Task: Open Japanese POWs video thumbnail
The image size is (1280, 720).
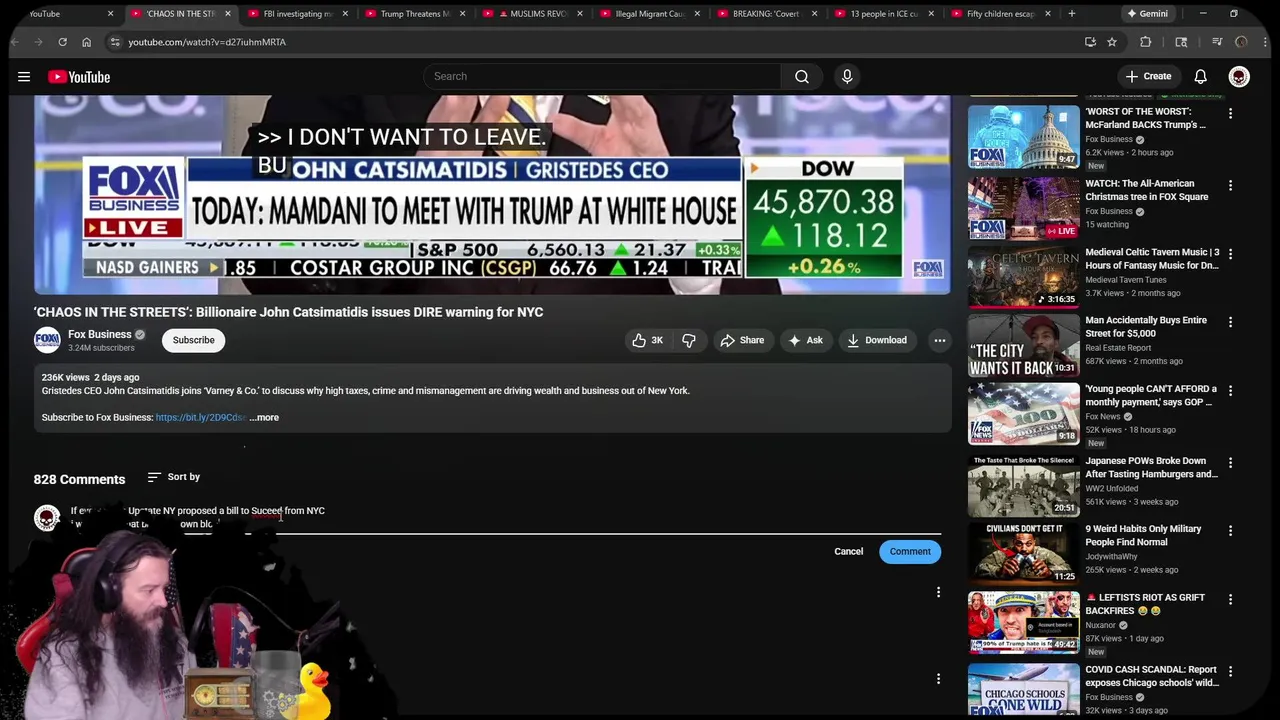Action: point(1023,486)
